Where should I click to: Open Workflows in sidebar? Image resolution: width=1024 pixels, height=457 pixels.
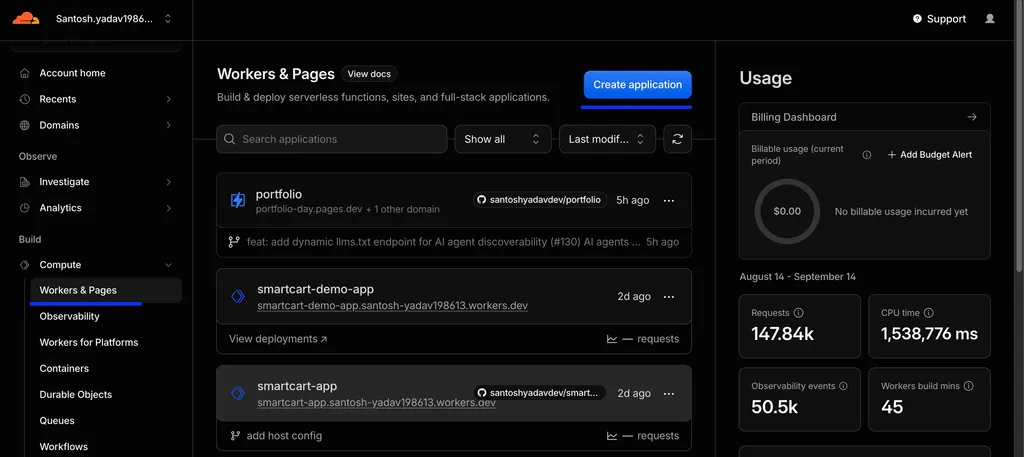(63, 447)
